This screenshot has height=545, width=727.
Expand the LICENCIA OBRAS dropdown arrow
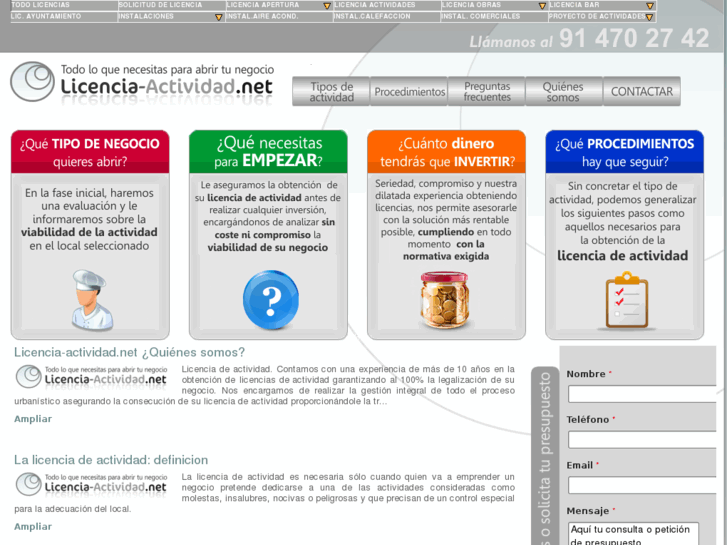[542, 6]
